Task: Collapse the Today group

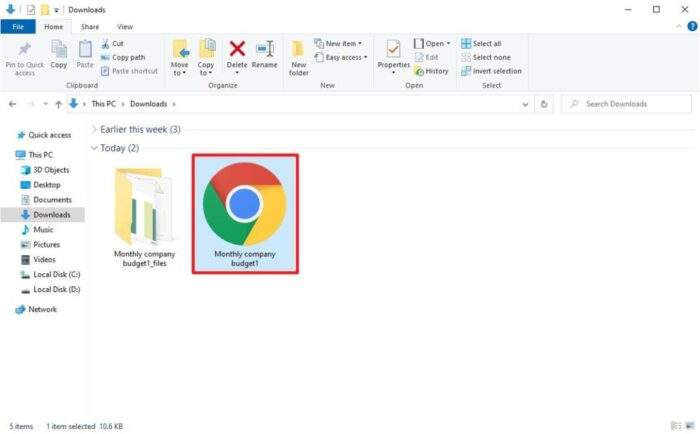Action: (x=94, y=148)
